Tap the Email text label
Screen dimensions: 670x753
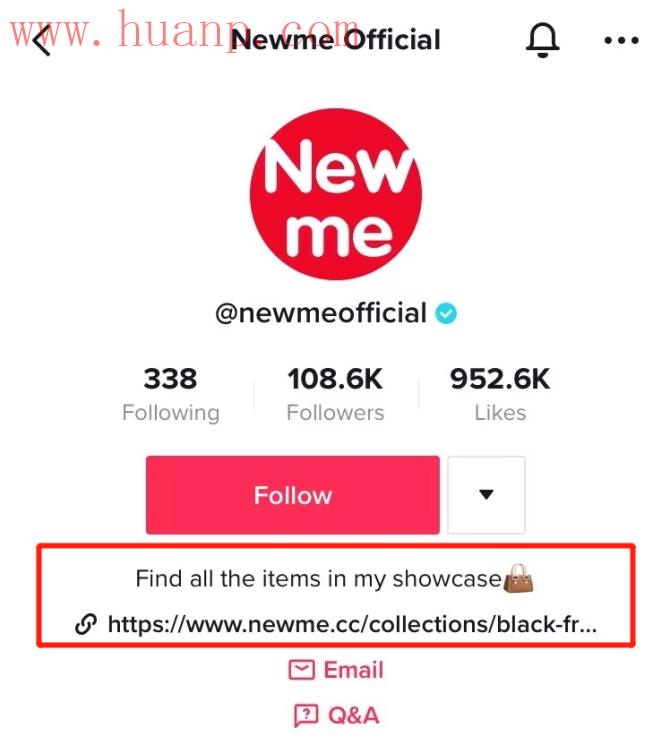tap(353, 669)
